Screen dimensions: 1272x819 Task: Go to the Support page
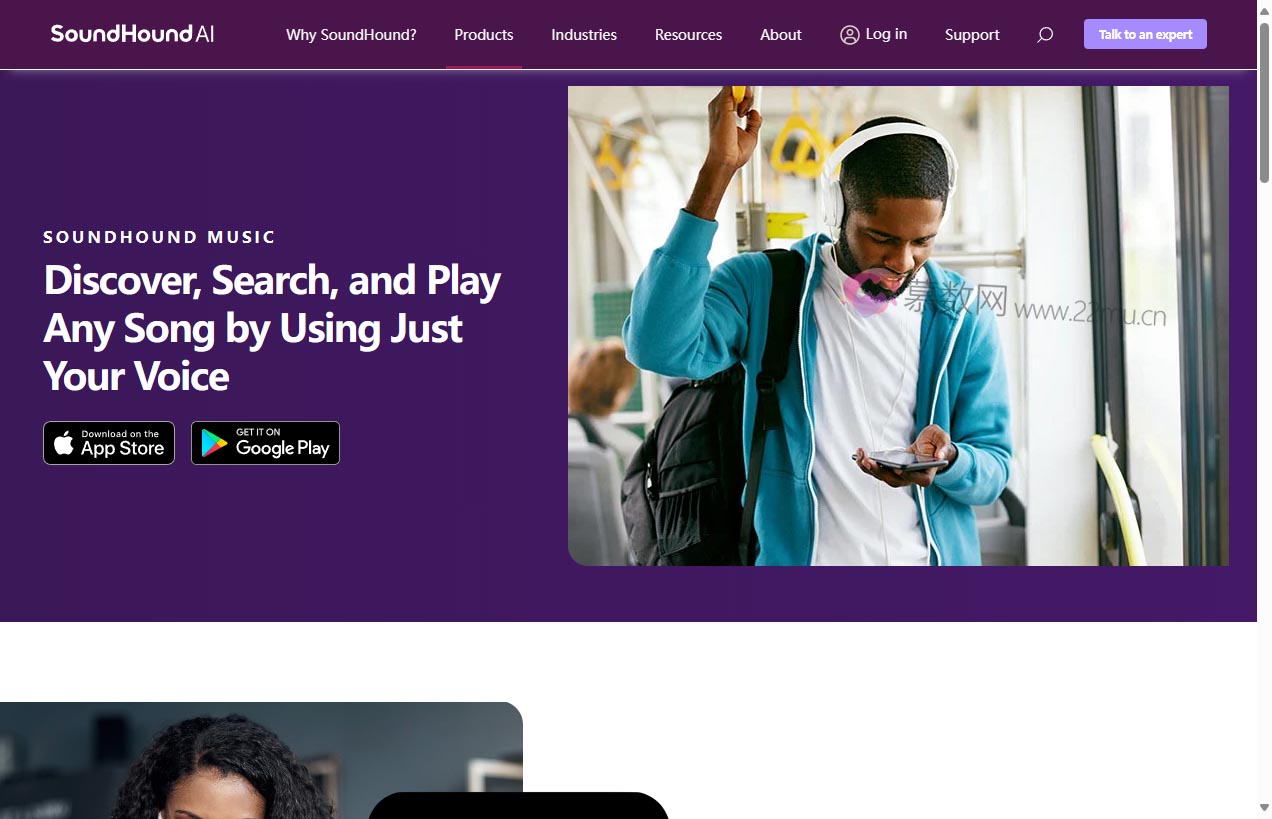pyautogui.click(x=972, y=35)
